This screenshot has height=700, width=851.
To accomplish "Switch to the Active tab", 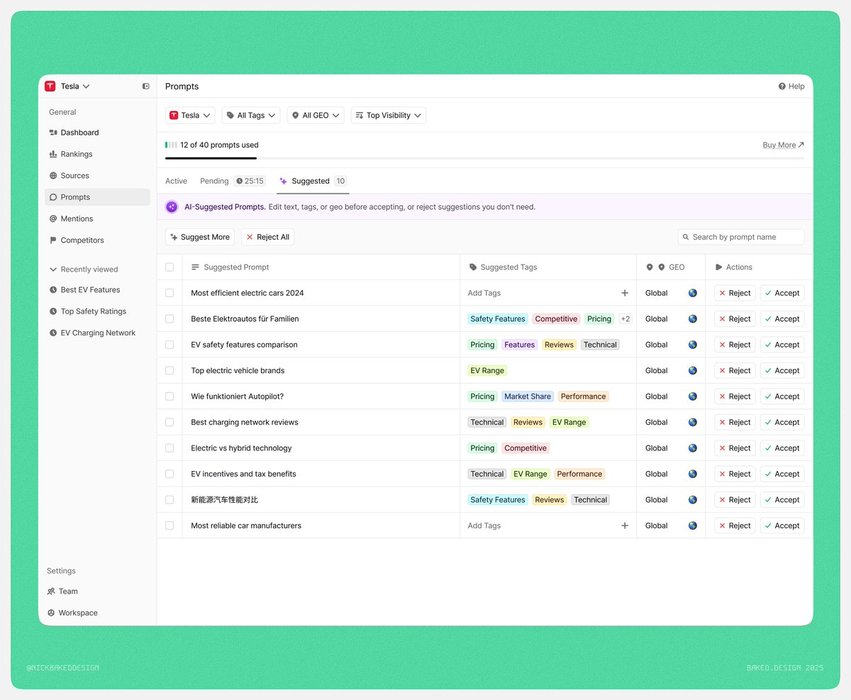I will 176,181.
